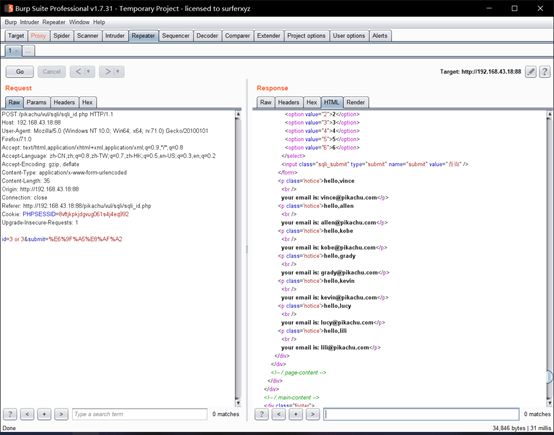Image resolution: width=554 pixels, height=435 pixels.
Task: Add new Repeater tab with ellipsis
Action: pos(28,51)
